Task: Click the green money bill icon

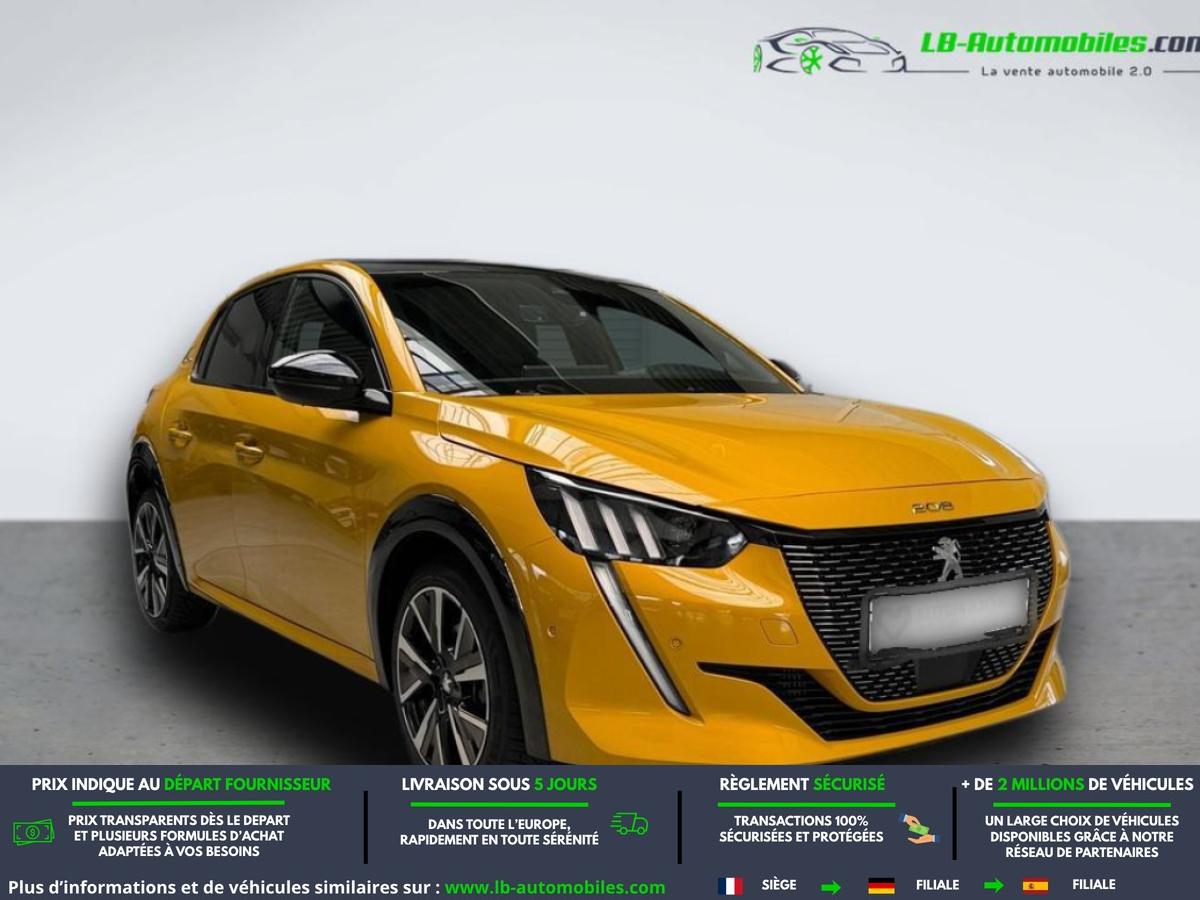Action: 33,832
